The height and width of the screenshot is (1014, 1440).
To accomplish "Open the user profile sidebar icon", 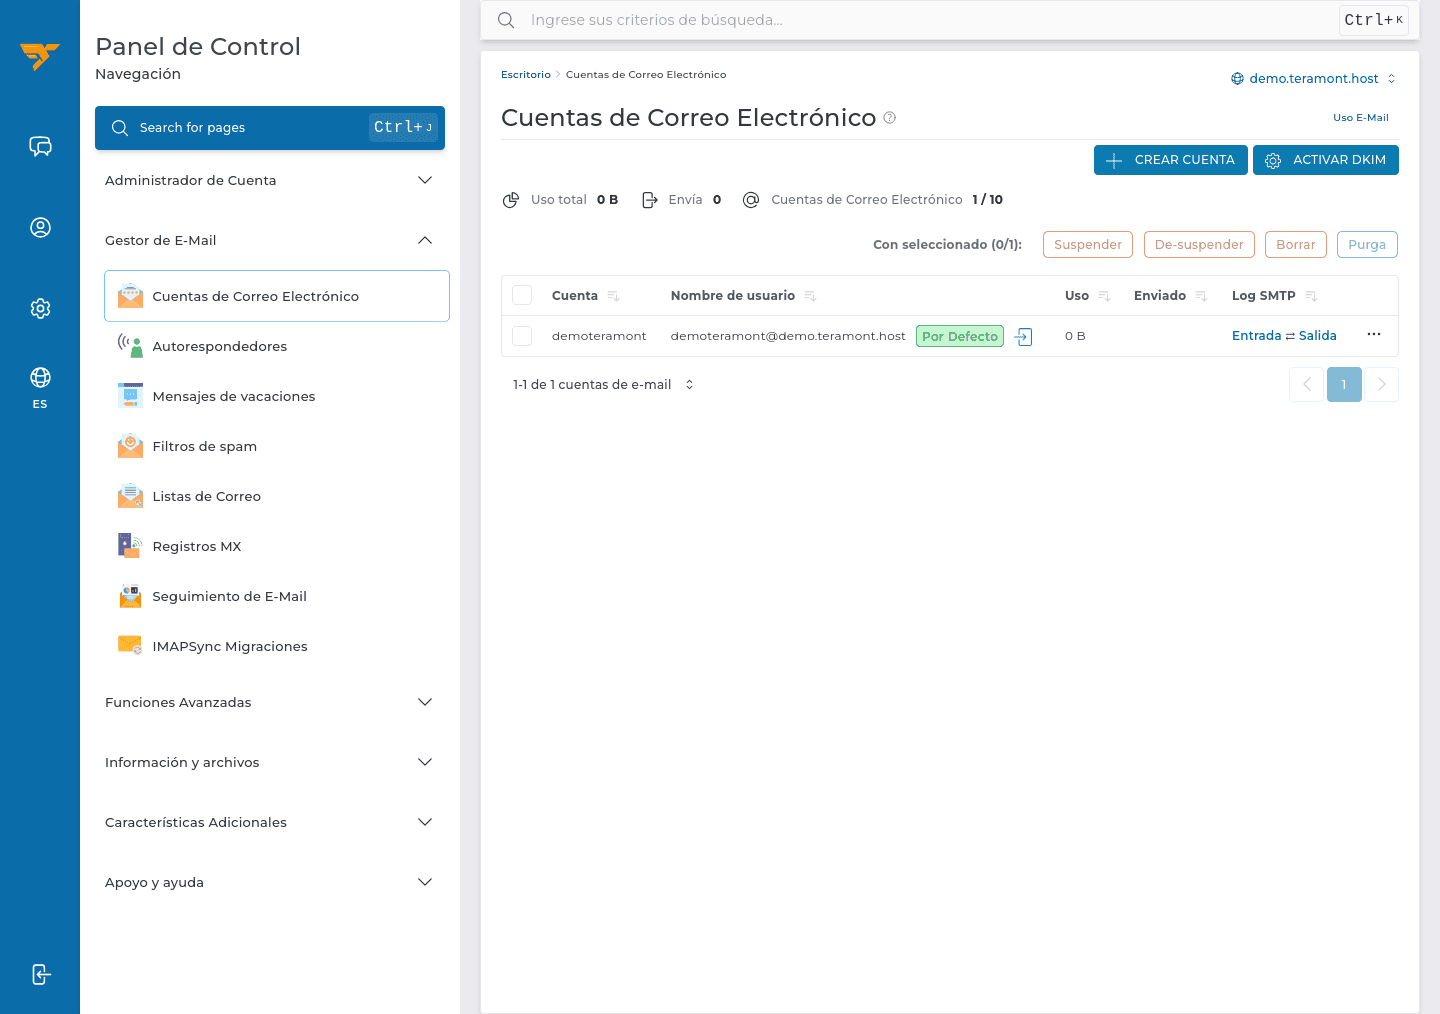I will tap(40, 228).
